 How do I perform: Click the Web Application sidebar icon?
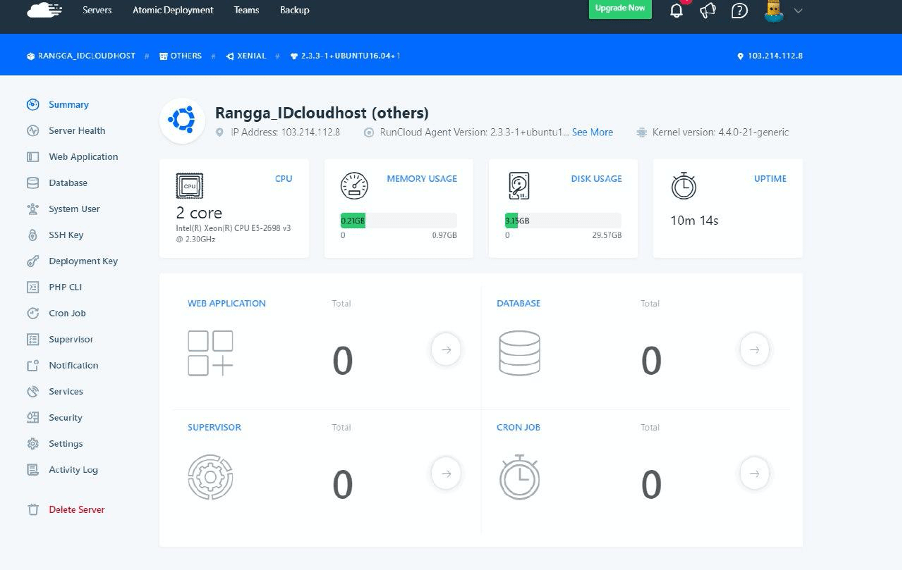33,156
